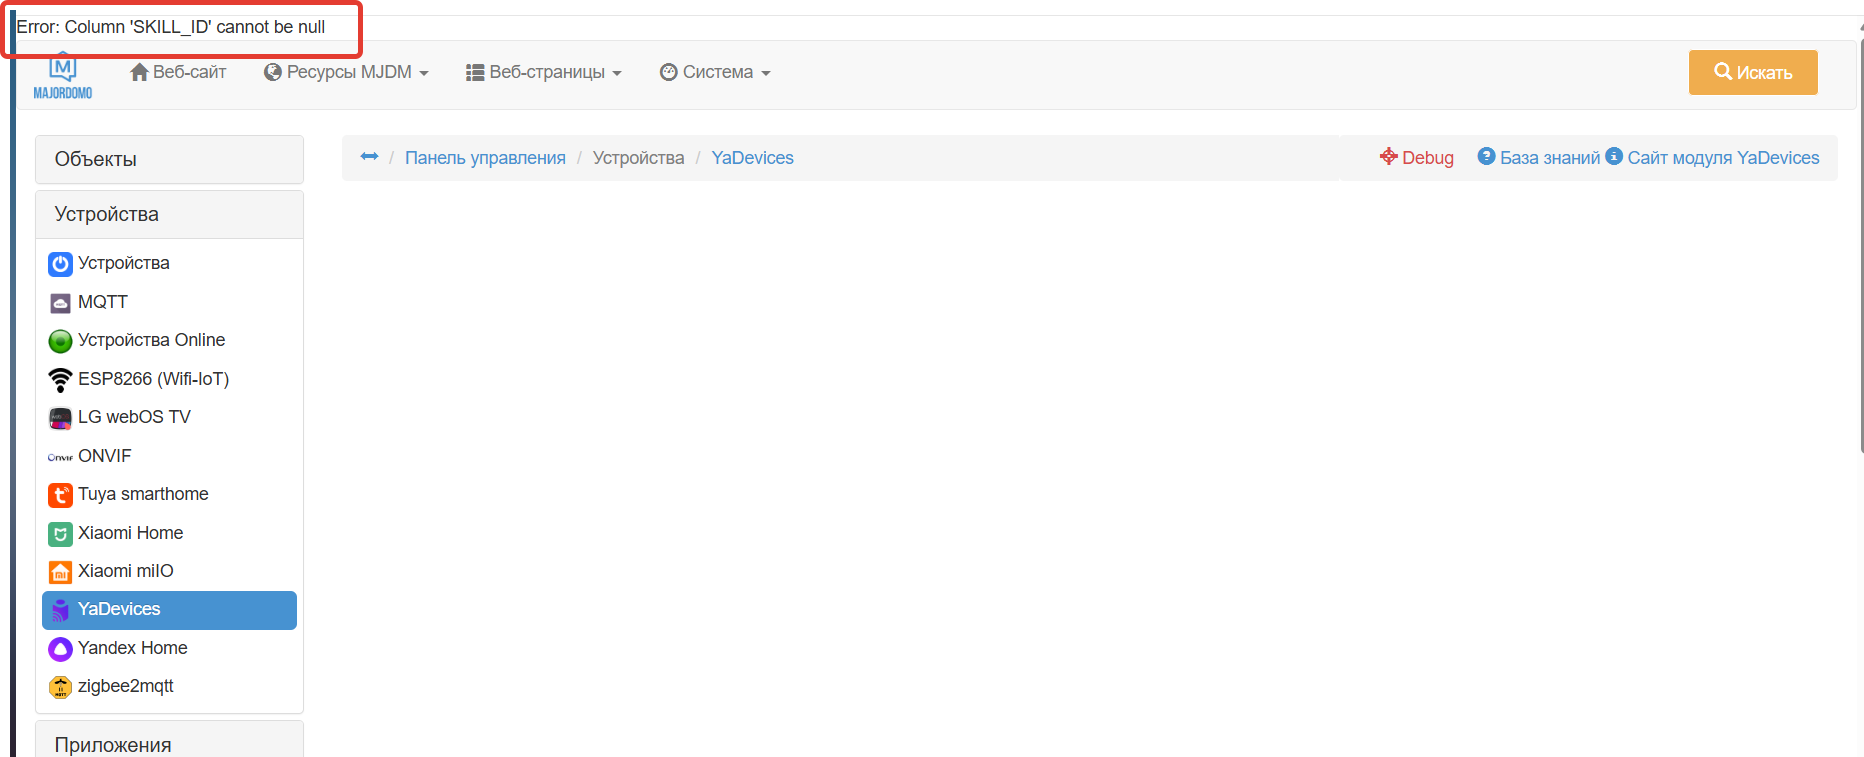Collapse the Устройства sidebar section
This screenshot has height=757, width=1864.
169,214
